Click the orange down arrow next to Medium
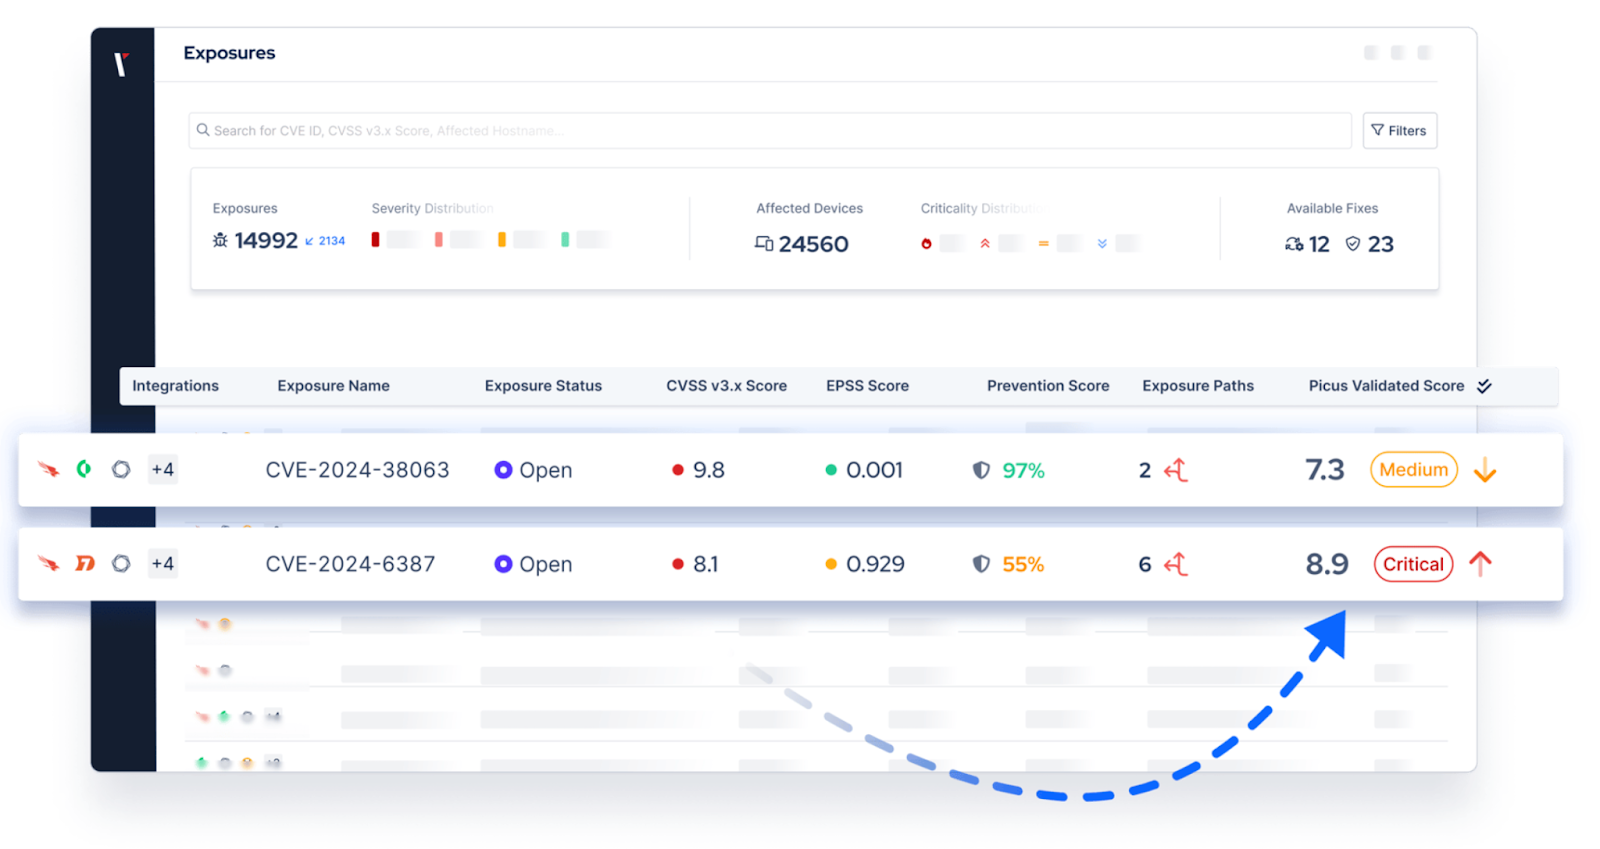 pyautogui.click(x=1485, y=470)
